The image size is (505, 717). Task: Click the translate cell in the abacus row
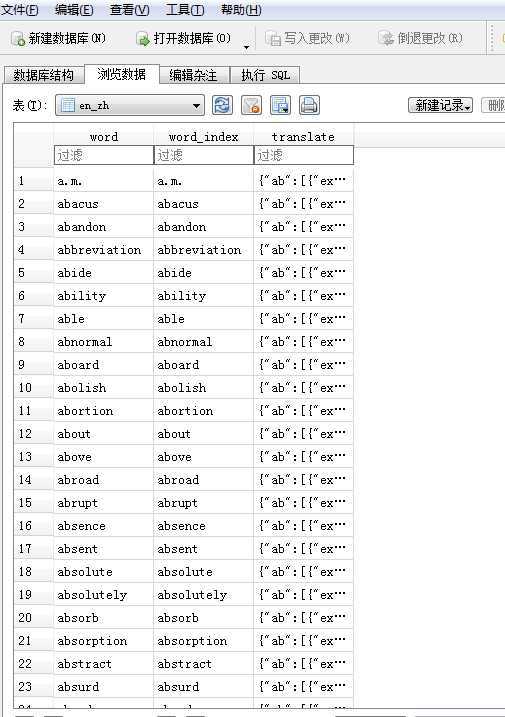pyautogui.click(x=304, y=203)
